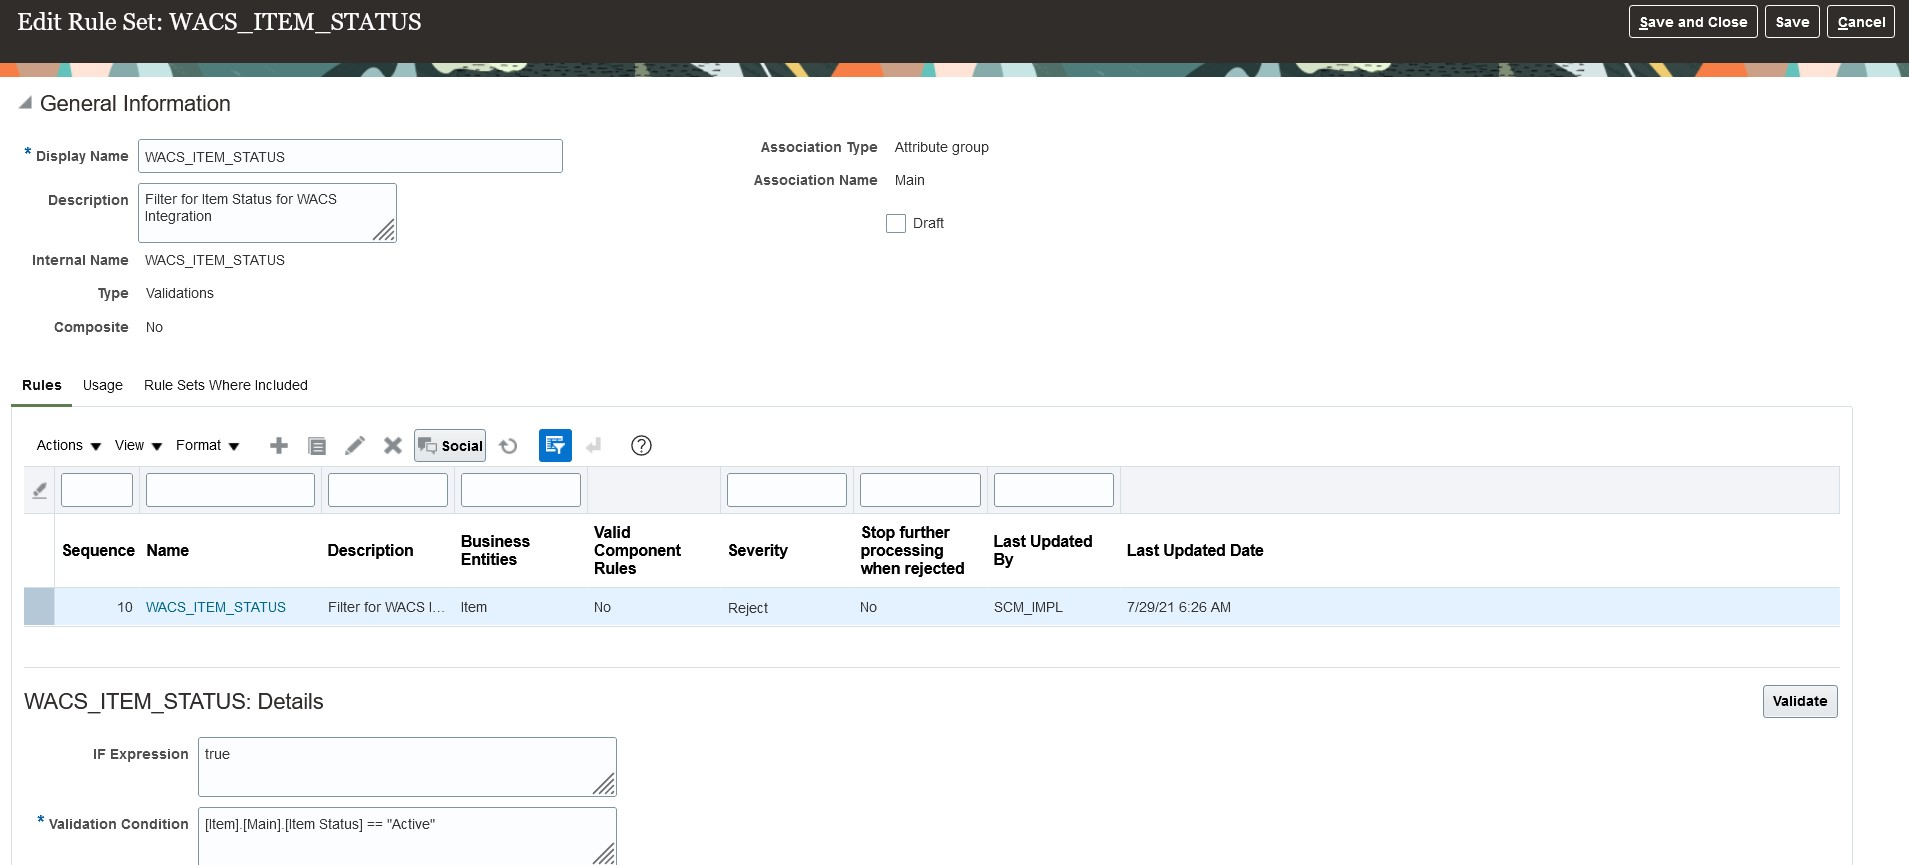
Task: Click the duplicate rule icon
Action: (x=317, y=446)
